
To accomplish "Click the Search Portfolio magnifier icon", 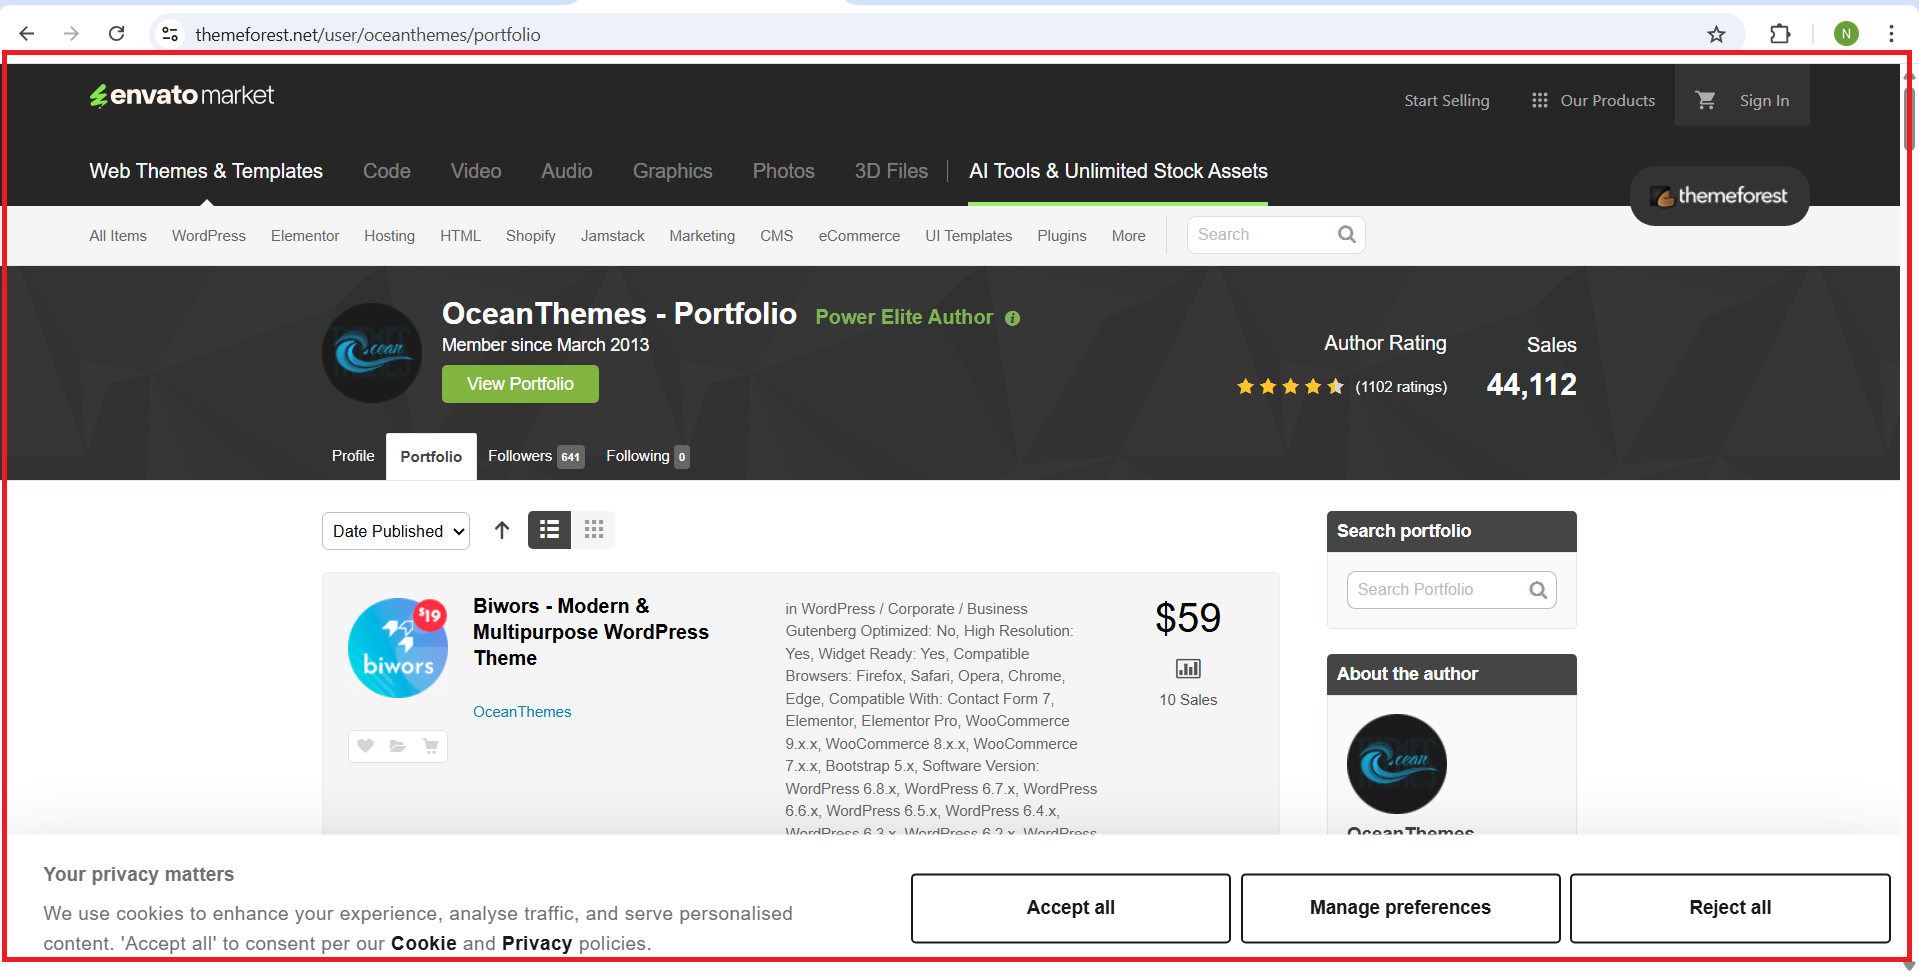I will click(1538, 590).
